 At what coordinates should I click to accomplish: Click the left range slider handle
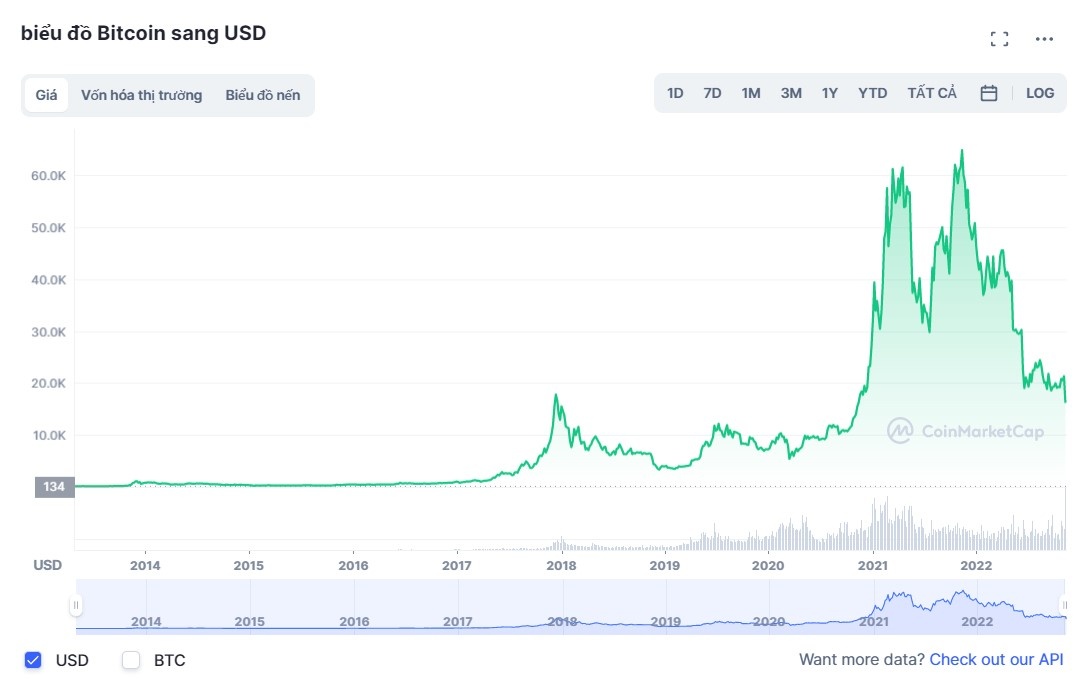(76, 605)
